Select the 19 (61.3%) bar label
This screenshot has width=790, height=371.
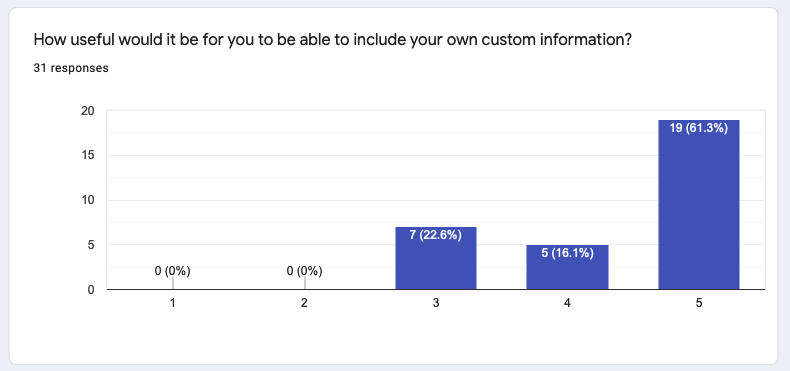pyautogui.click(x=699, y=128)
